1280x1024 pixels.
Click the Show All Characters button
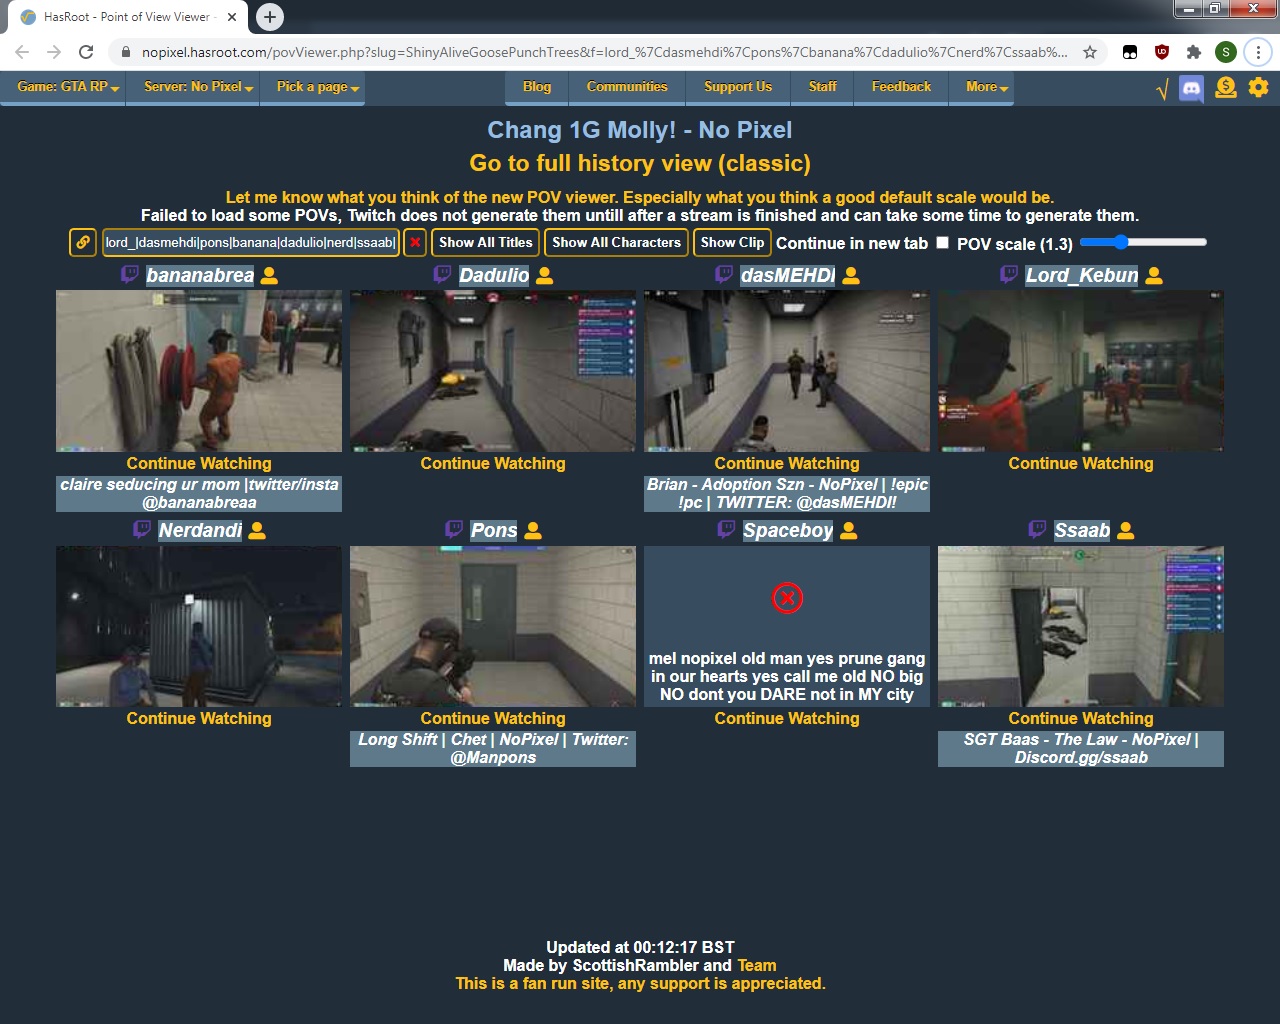tap(616, 242)
